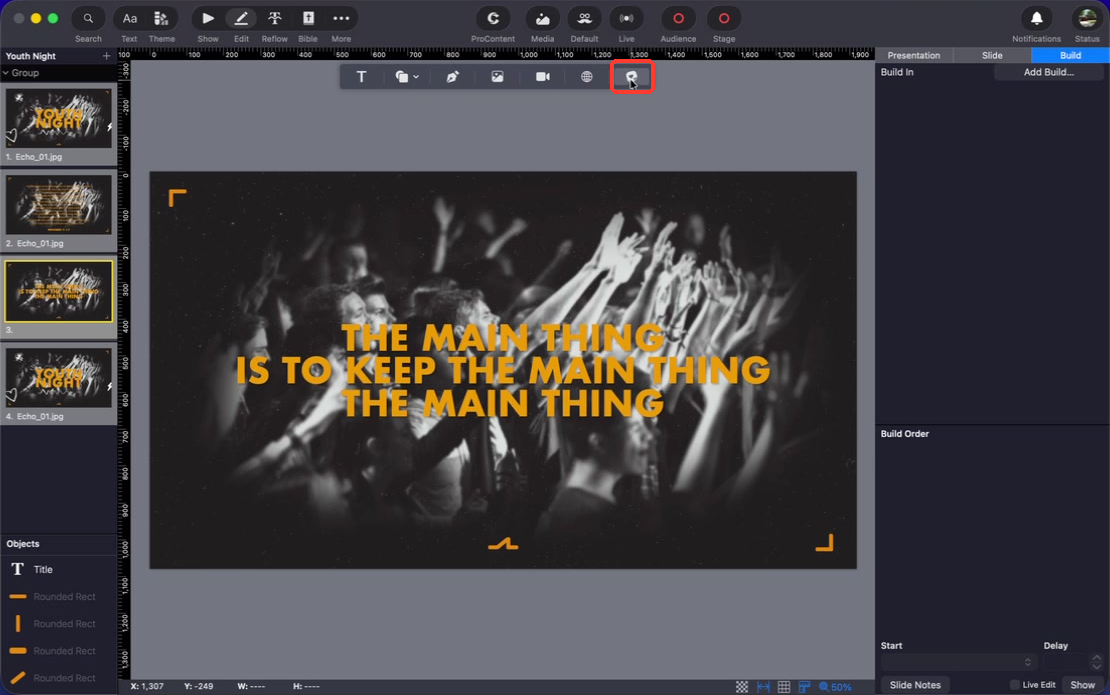Screen dimensions: 1110x695
Task: Open the Text formatting tool
Action: coord(130,19)
